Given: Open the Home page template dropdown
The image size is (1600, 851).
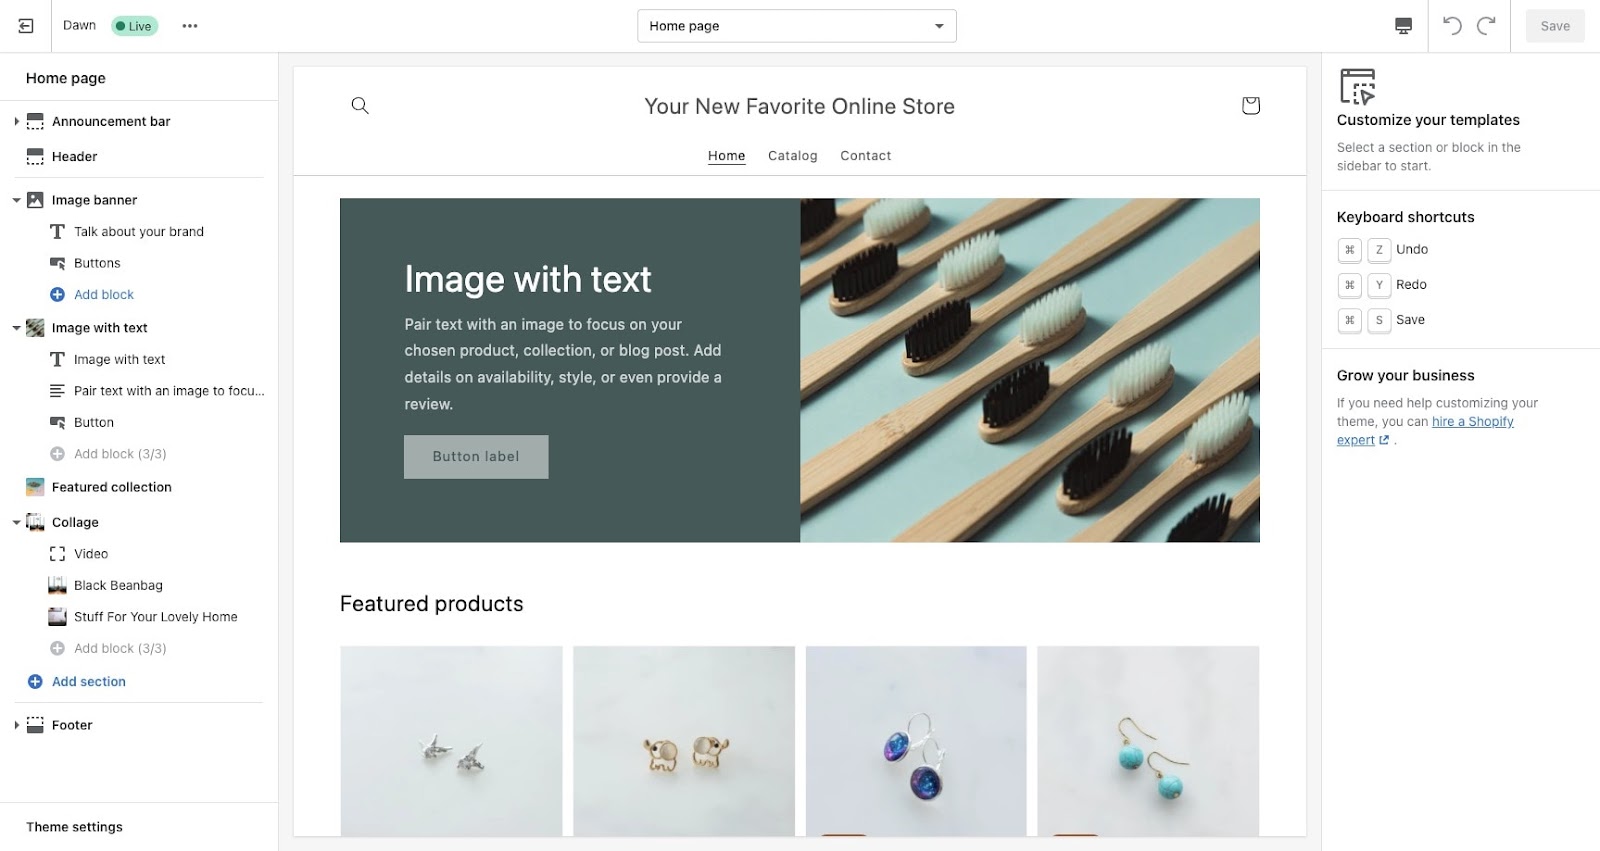Looking at the screenshot, I should click(796, 25).
